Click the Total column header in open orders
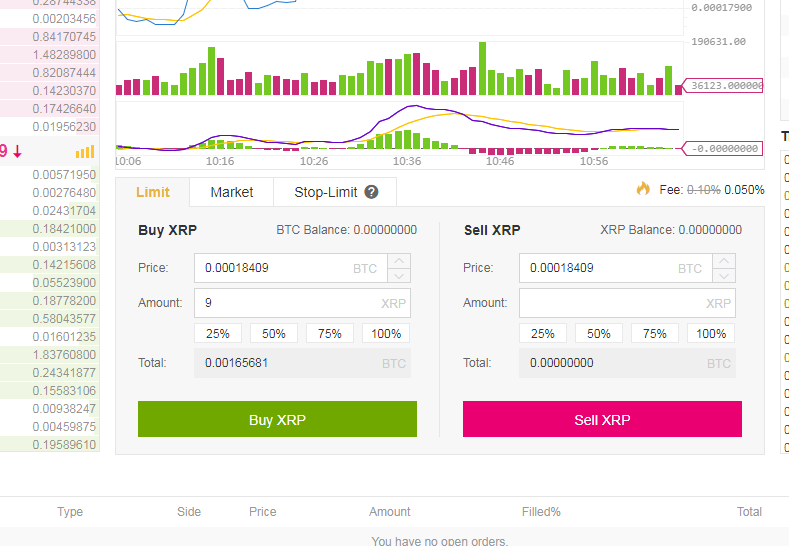This screenshot has height=546, width=789. point(749,512)
